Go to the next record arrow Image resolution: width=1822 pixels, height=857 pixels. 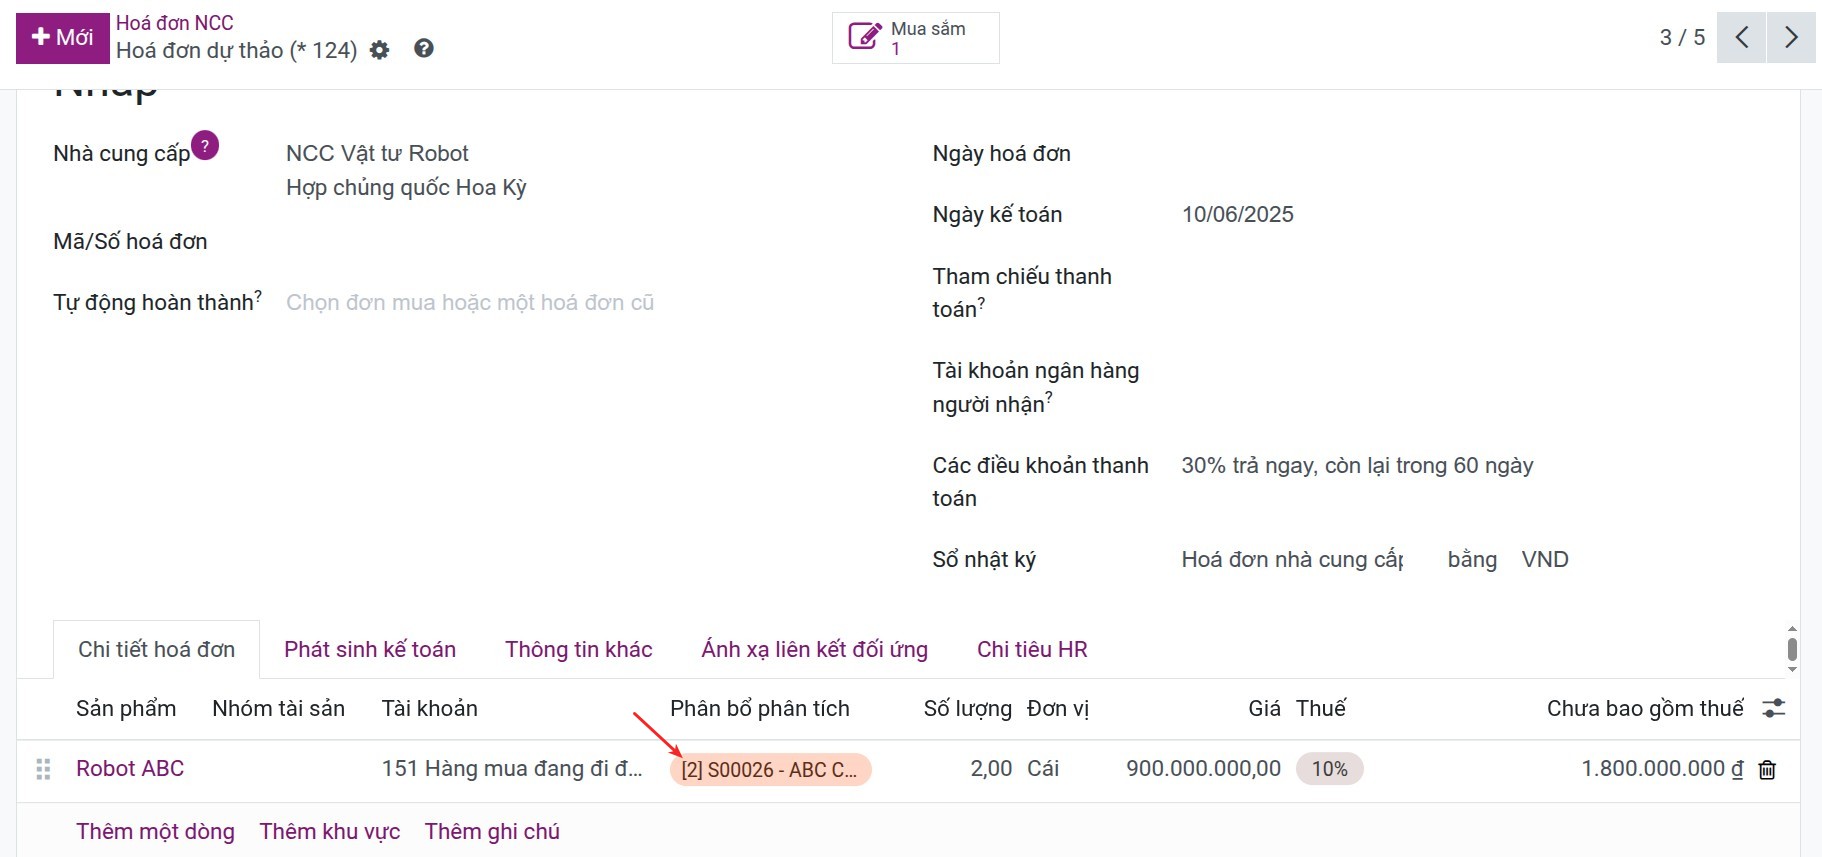pyautogui.click(x=1791, y=38)
